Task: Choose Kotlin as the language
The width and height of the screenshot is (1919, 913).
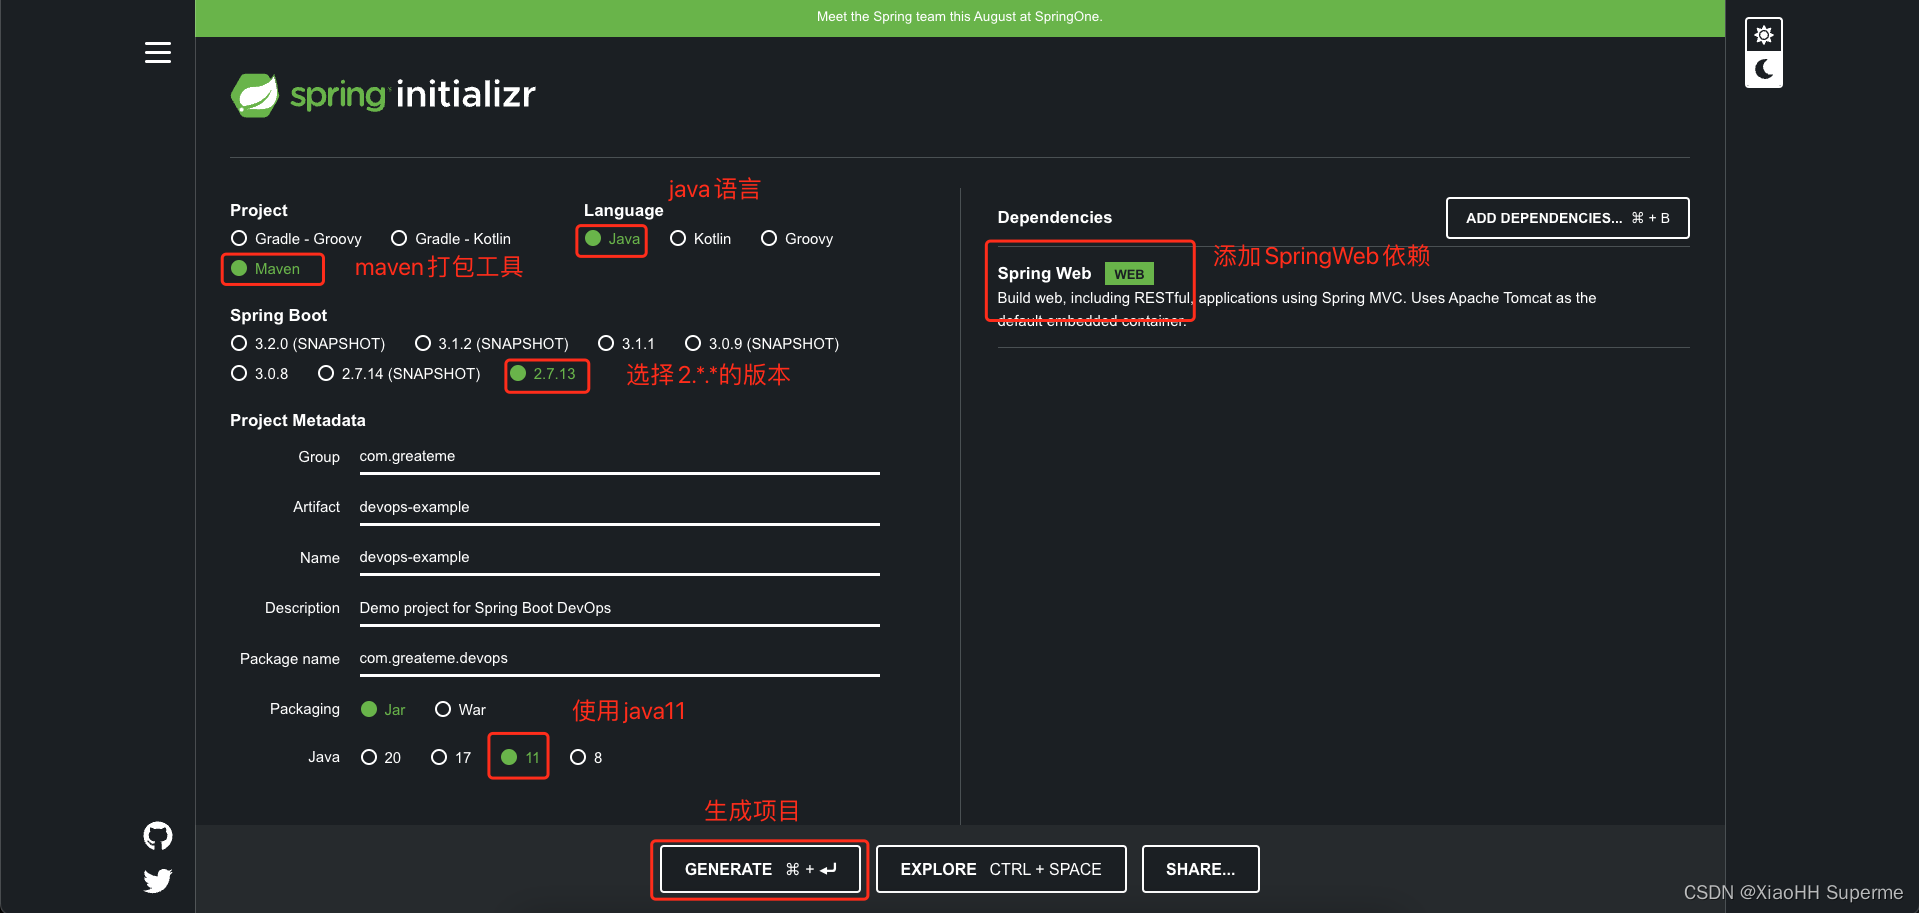Action: click(701, 239)
